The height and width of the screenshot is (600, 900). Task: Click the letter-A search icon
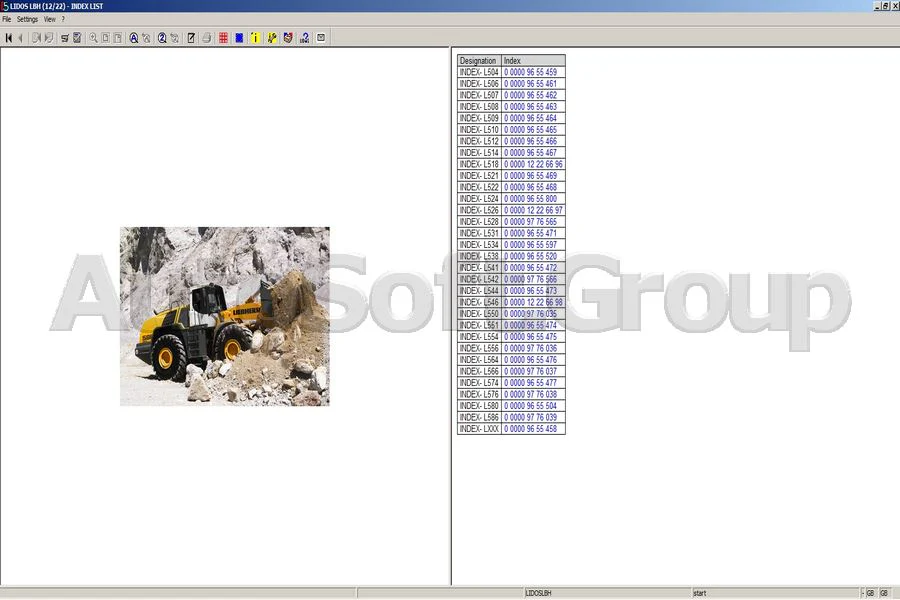click(133, 37)
